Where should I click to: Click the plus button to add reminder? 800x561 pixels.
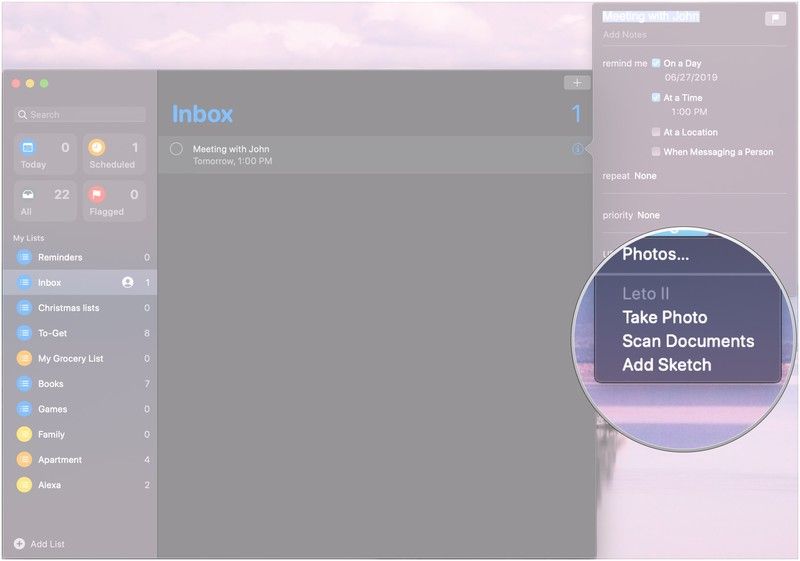coord(576,83)
